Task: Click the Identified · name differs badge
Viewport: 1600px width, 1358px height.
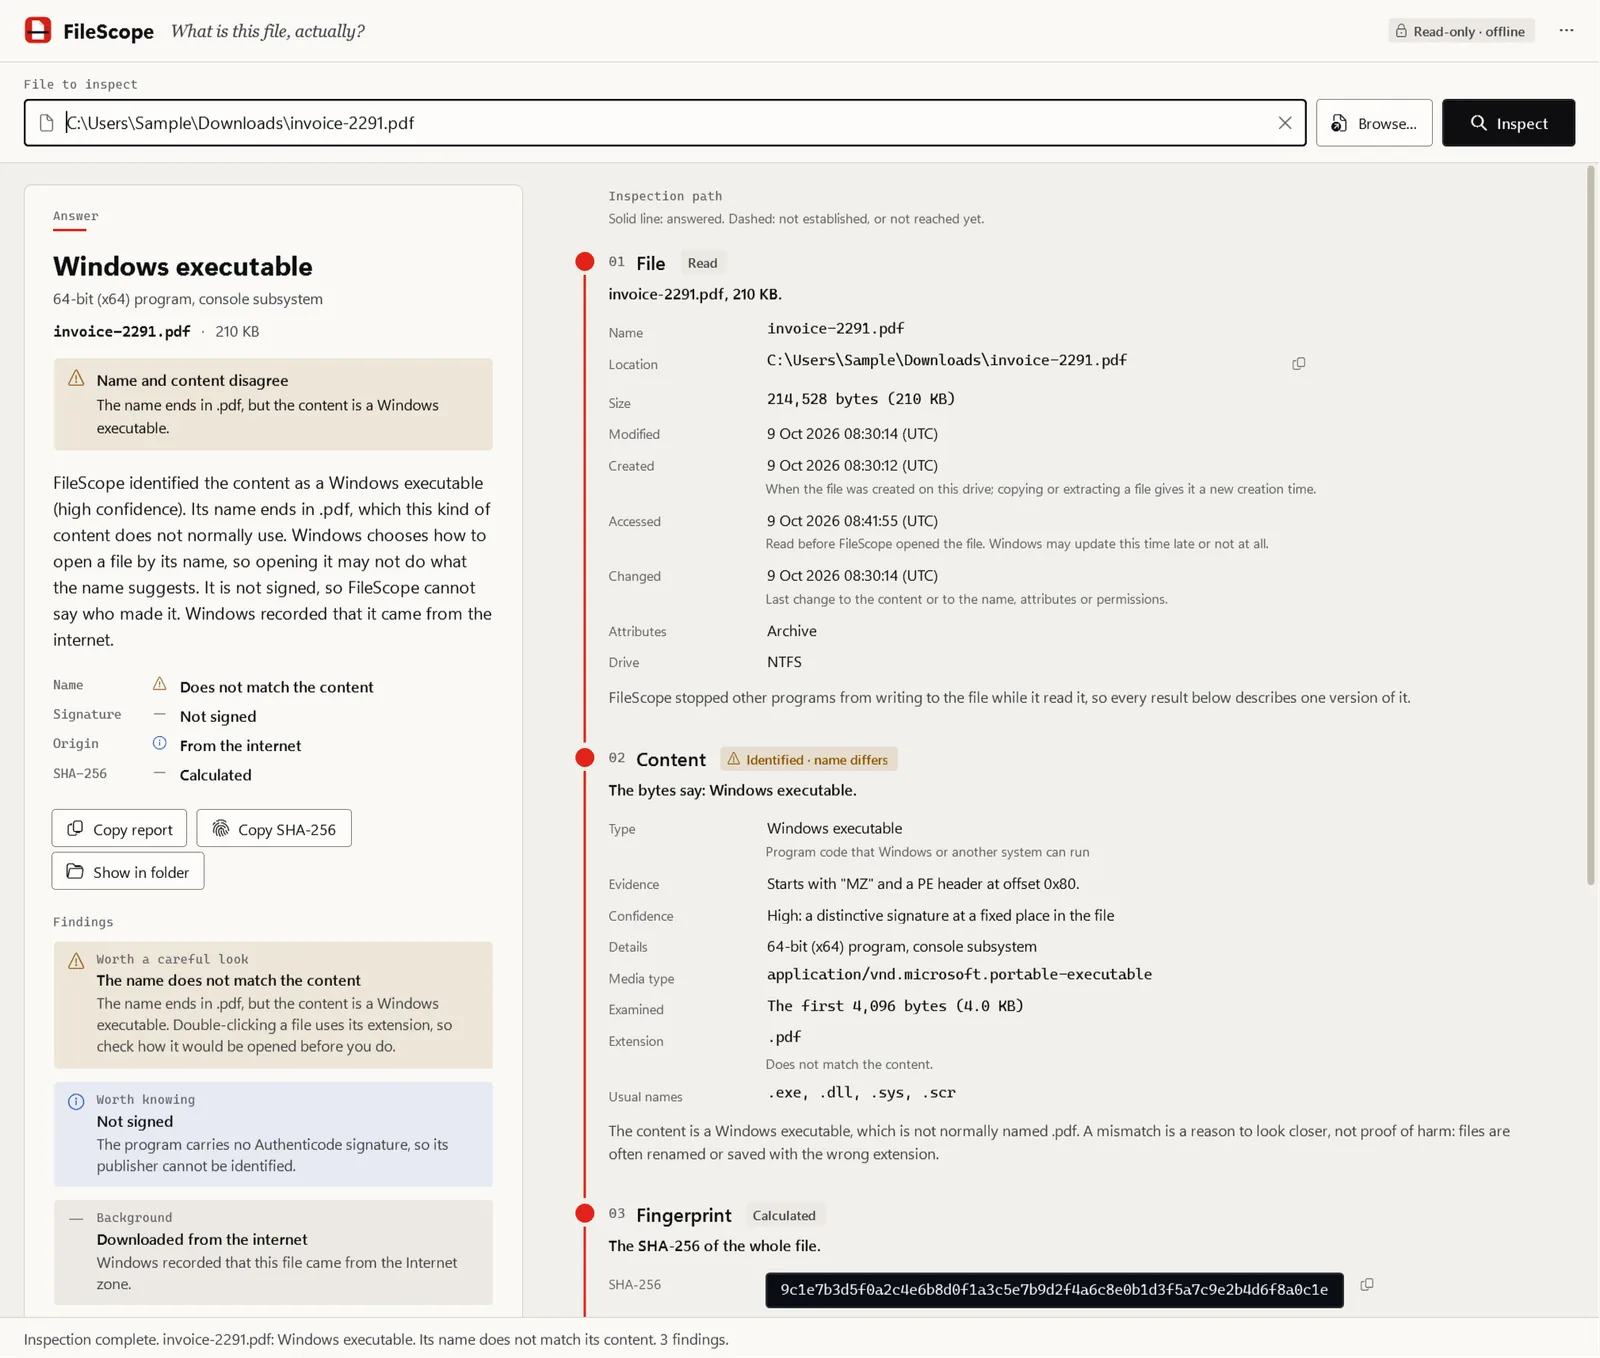Action: (808, 760)
